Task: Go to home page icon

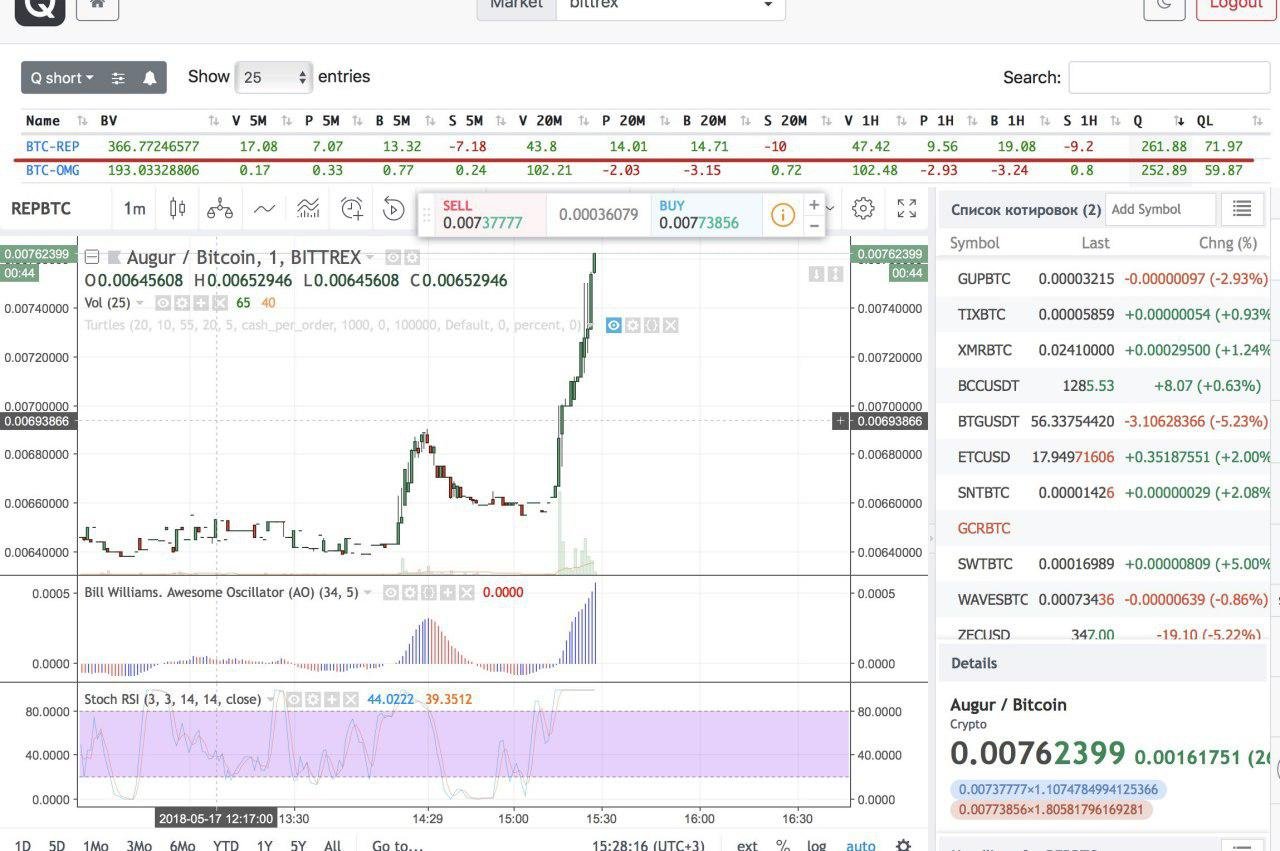Action: pyautogui.click(x=97, y=4)
